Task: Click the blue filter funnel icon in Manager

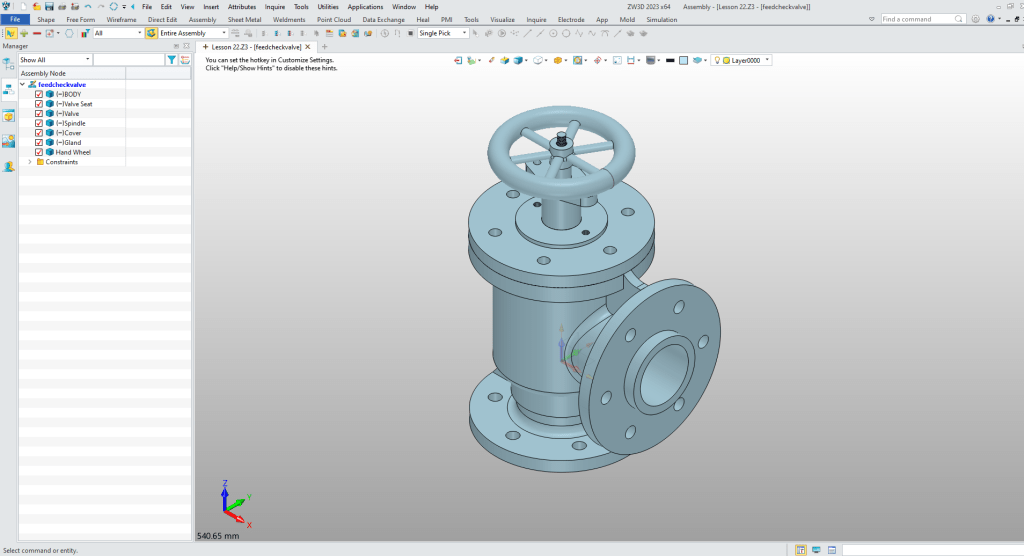Action: click(x=171, y=60)
